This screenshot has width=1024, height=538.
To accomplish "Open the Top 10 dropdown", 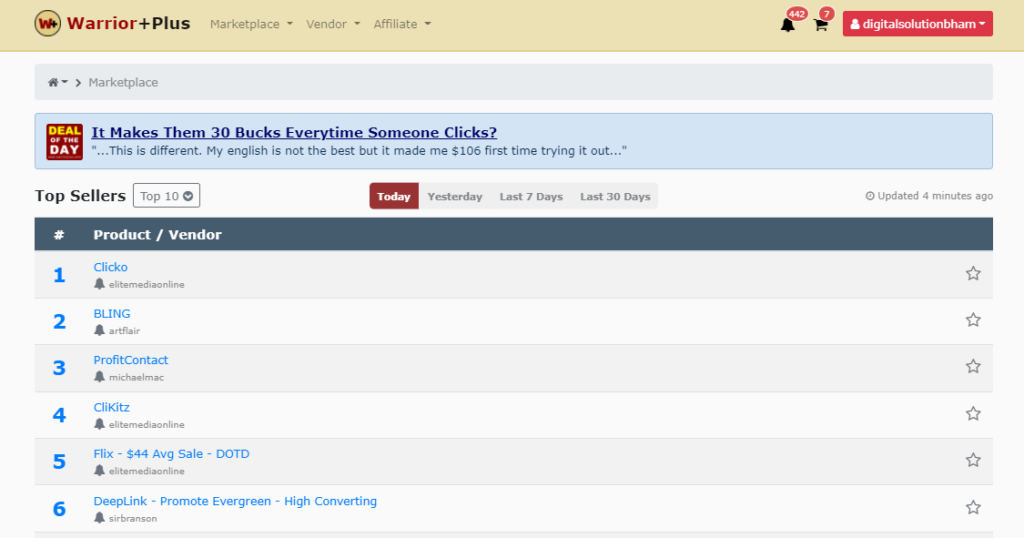I will click(167, 196).
